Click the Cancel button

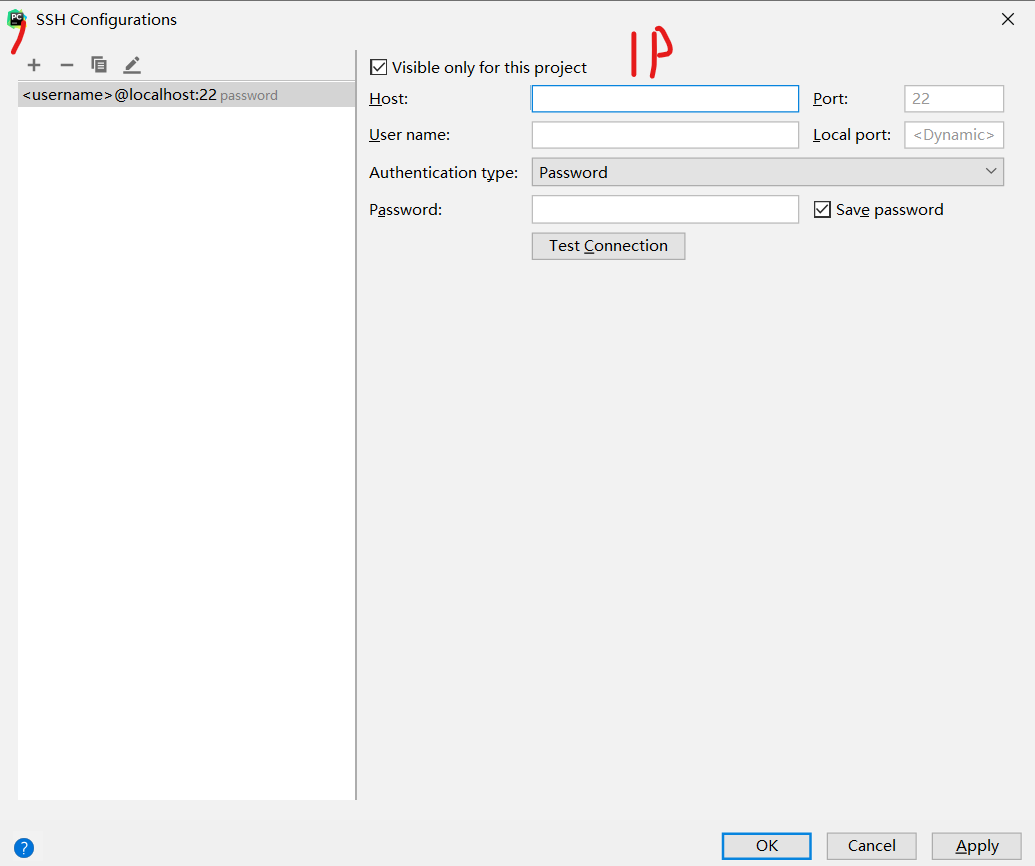[871, 846]
